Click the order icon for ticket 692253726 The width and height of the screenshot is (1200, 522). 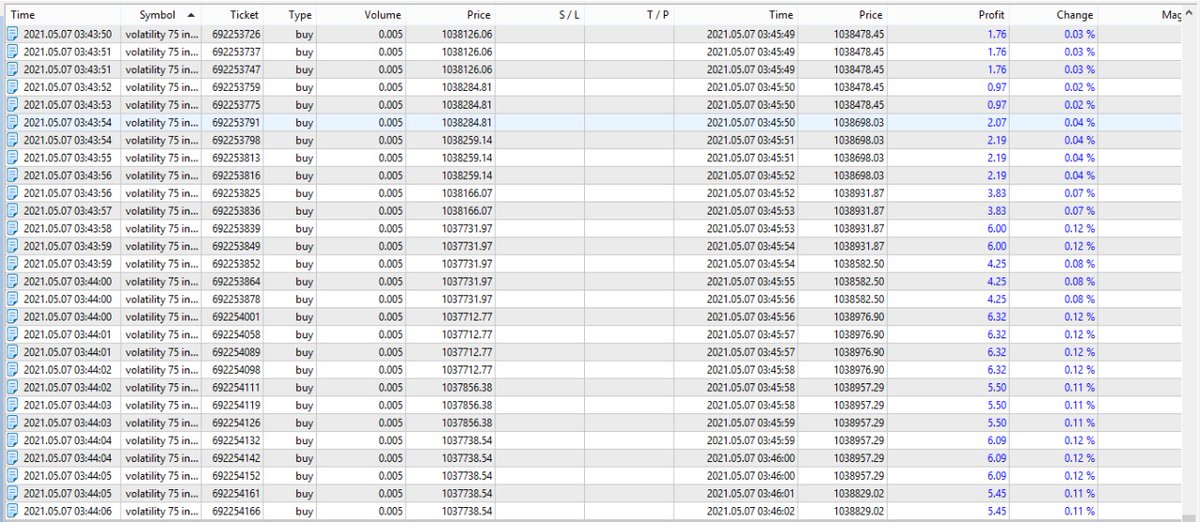click(x=12, y=34)
